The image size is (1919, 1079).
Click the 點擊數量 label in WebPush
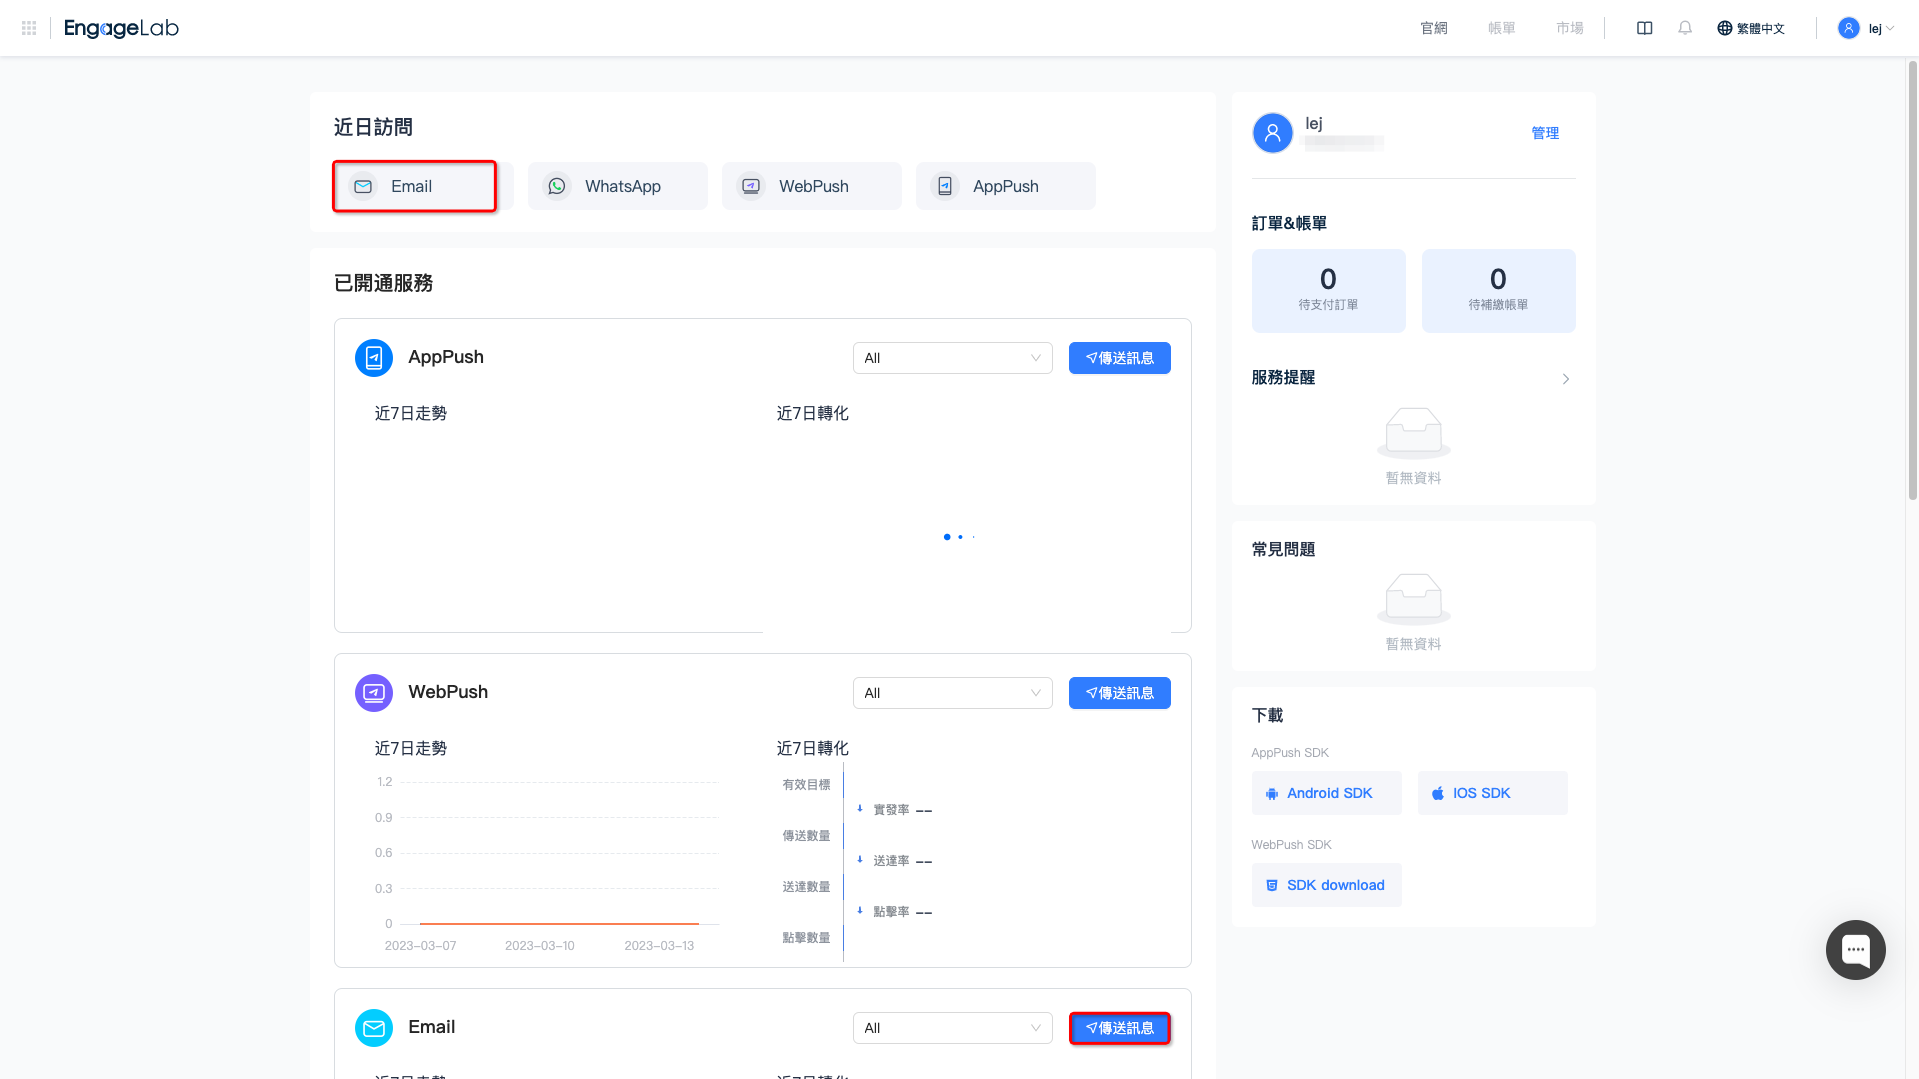(x=806, y=938)
